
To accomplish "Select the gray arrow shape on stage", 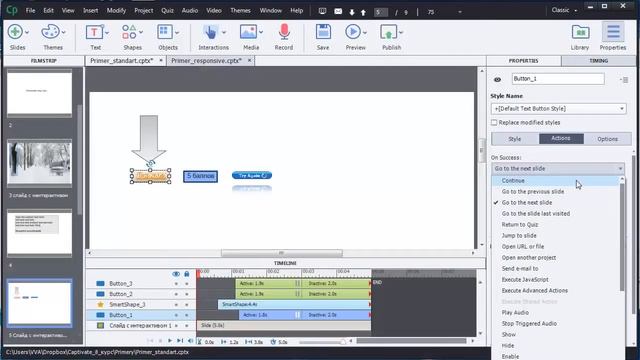I will pos(149,139).
